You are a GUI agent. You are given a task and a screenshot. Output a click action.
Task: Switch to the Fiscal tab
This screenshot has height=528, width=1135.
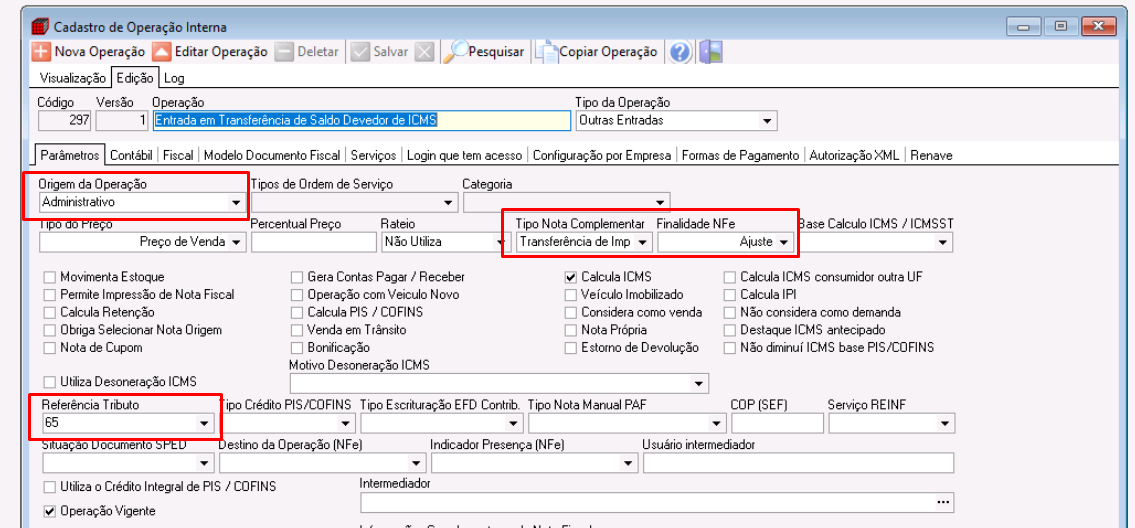(x=178, y=155)
